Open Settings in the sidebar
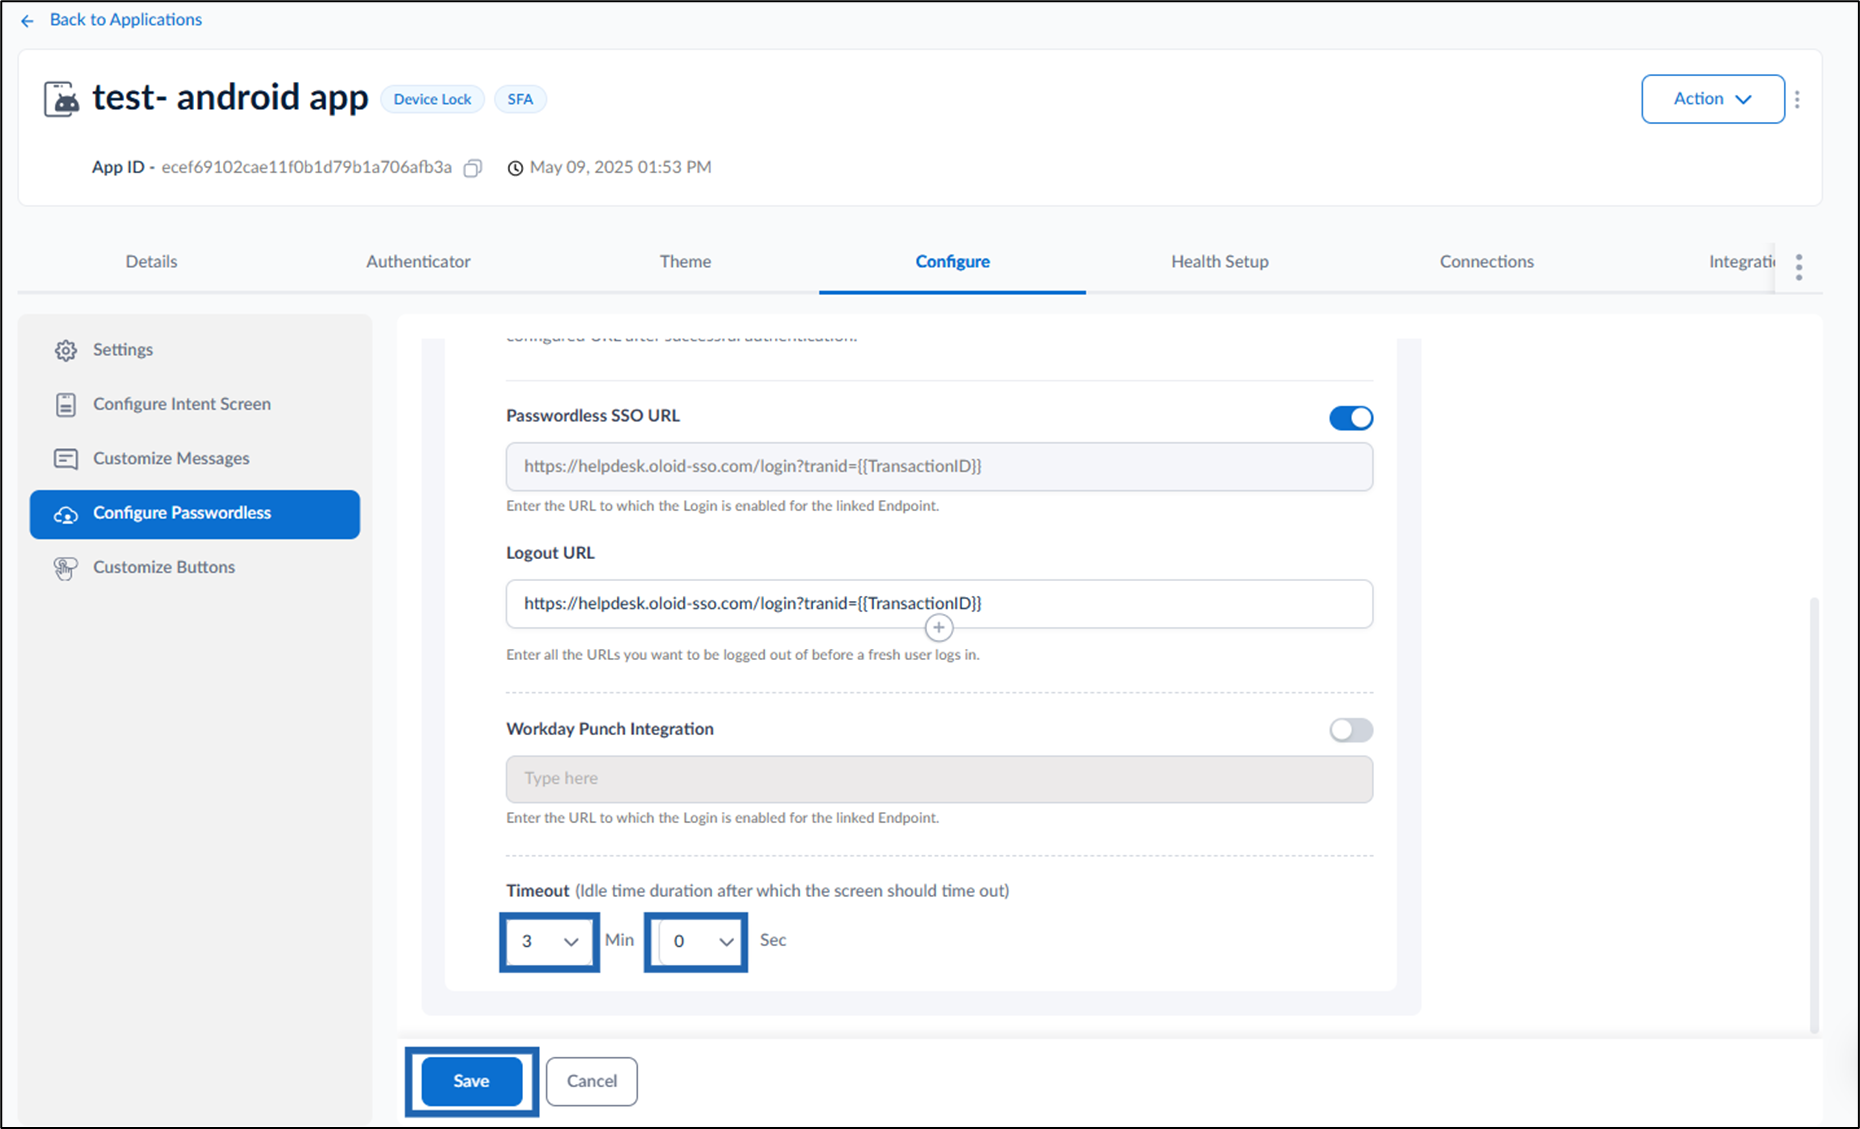1860x1129 pixels. pyautogui.click(x=195, y=350)
